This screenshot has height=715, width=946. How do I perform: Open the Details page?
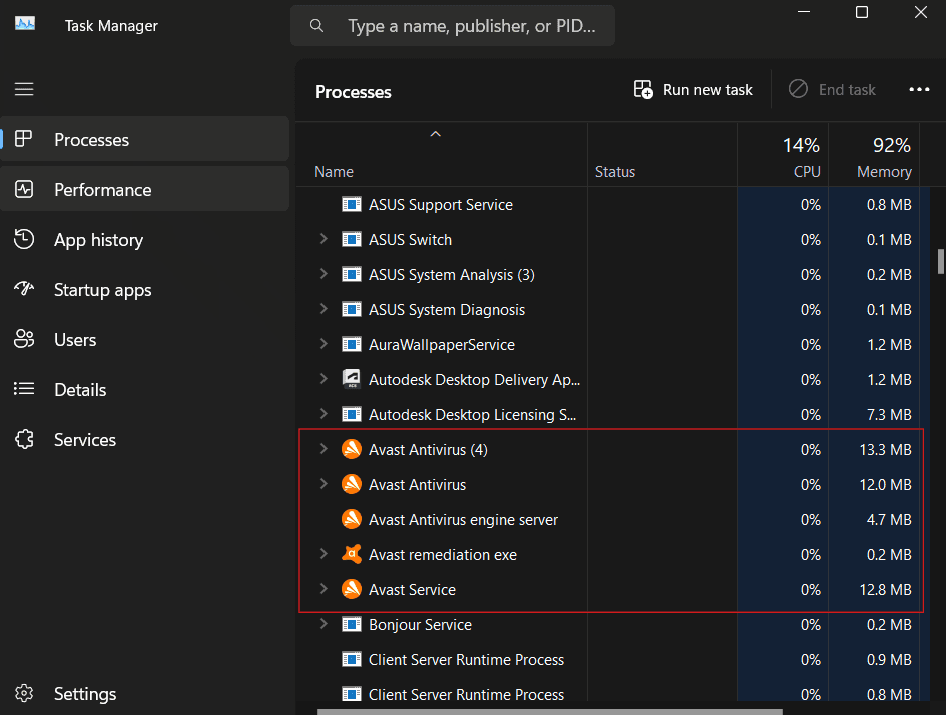click(x=145, y=390)
